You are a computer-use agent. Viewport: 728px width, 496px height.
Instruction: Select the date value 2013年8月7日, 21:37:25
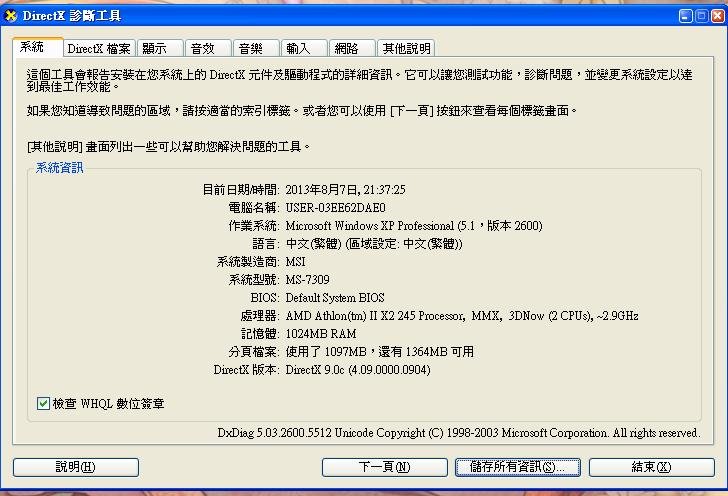(x=345, y=189)
